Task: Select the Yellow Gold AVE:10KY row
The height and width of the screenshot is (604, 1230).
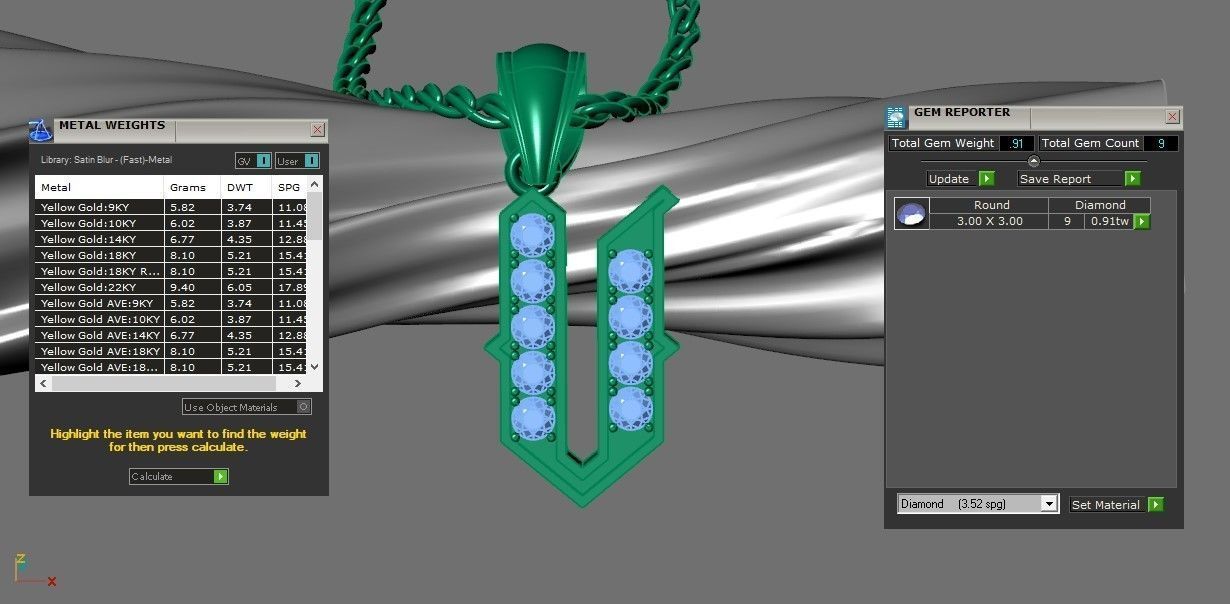Action: click(x=171, y=319)
